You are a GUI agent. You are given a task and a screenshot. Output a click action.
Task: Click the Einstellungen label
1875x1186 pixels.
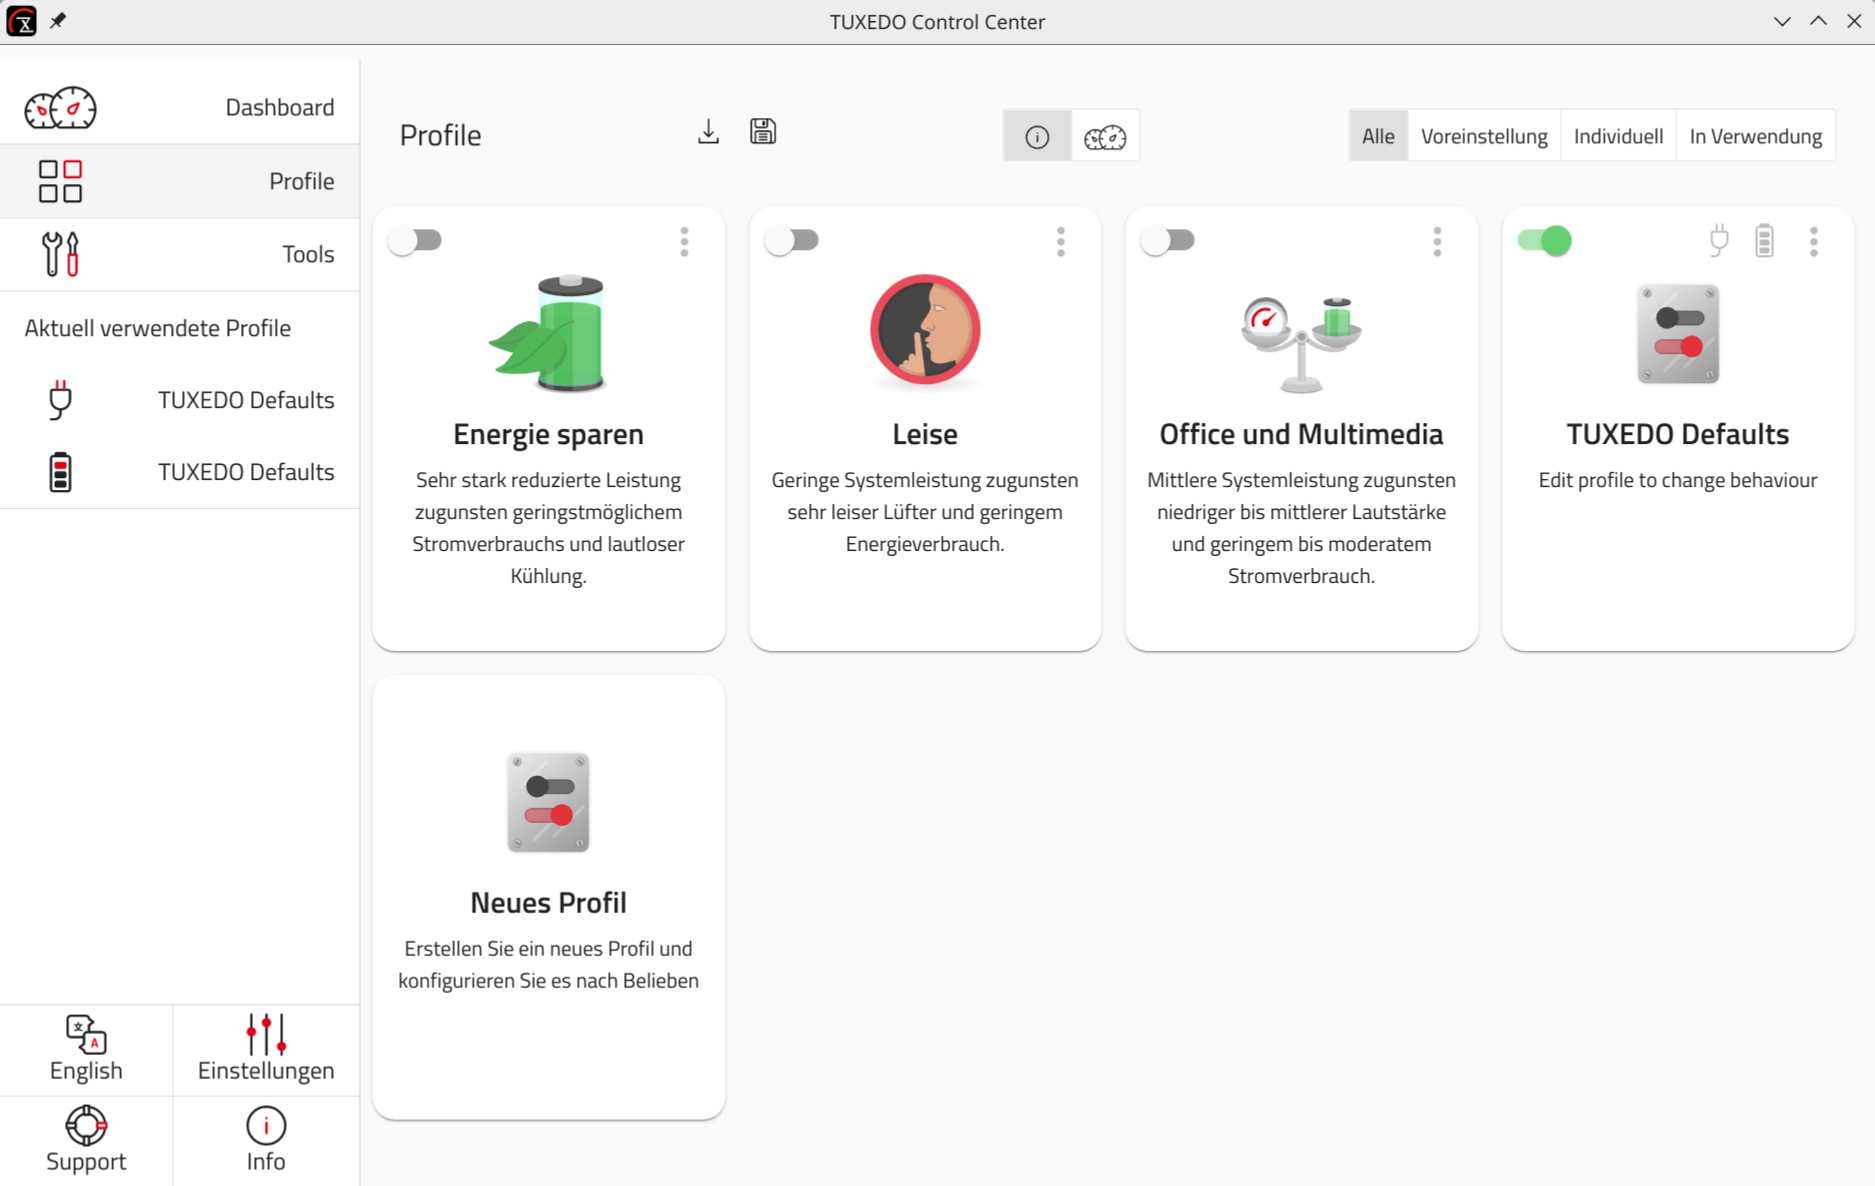pos(266,1070)
